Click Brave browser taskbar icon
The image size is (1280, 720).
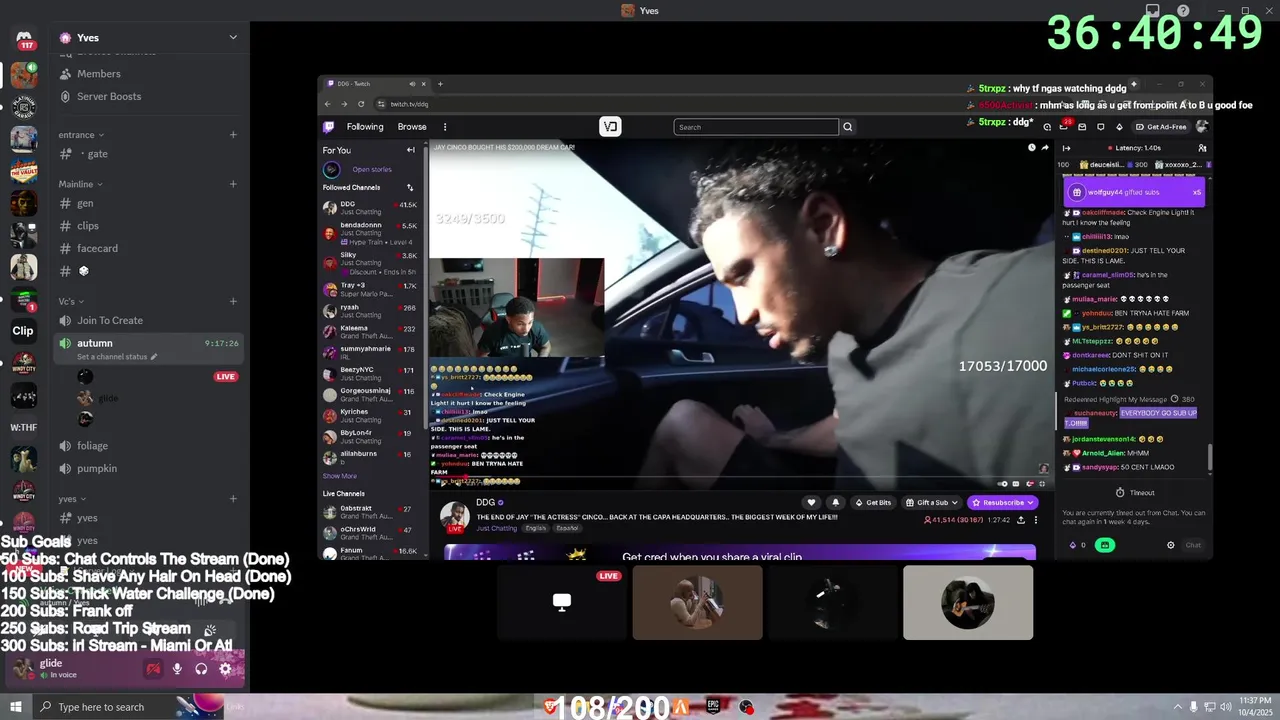coord(549,707)
